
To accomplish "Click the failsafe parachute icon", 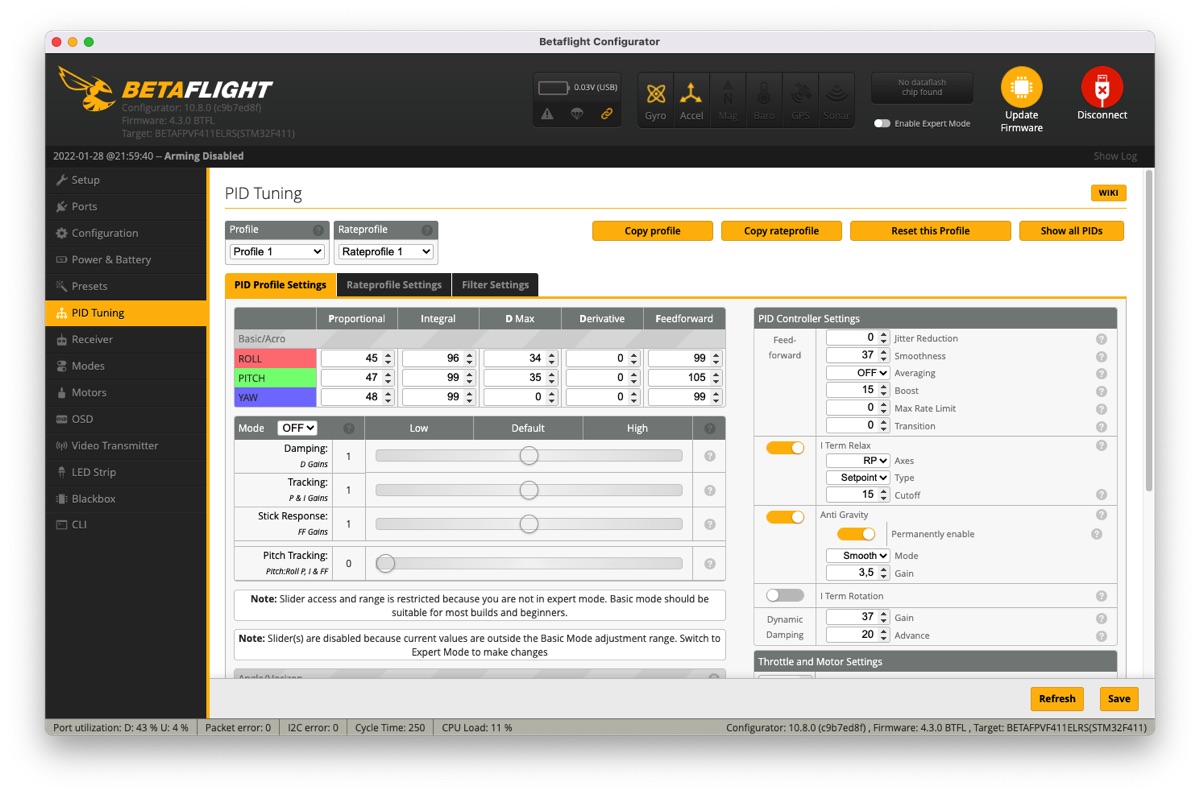I will coord(577,114).
